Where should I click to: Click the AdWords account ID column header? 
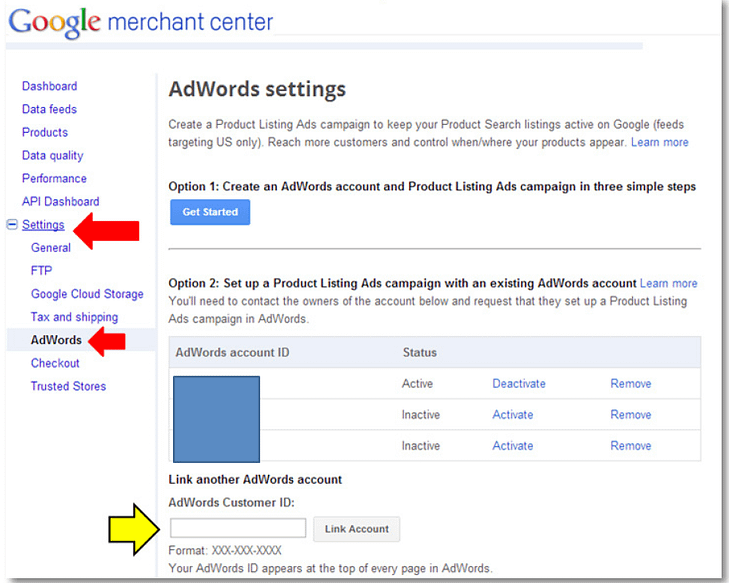tap(232, 352)
